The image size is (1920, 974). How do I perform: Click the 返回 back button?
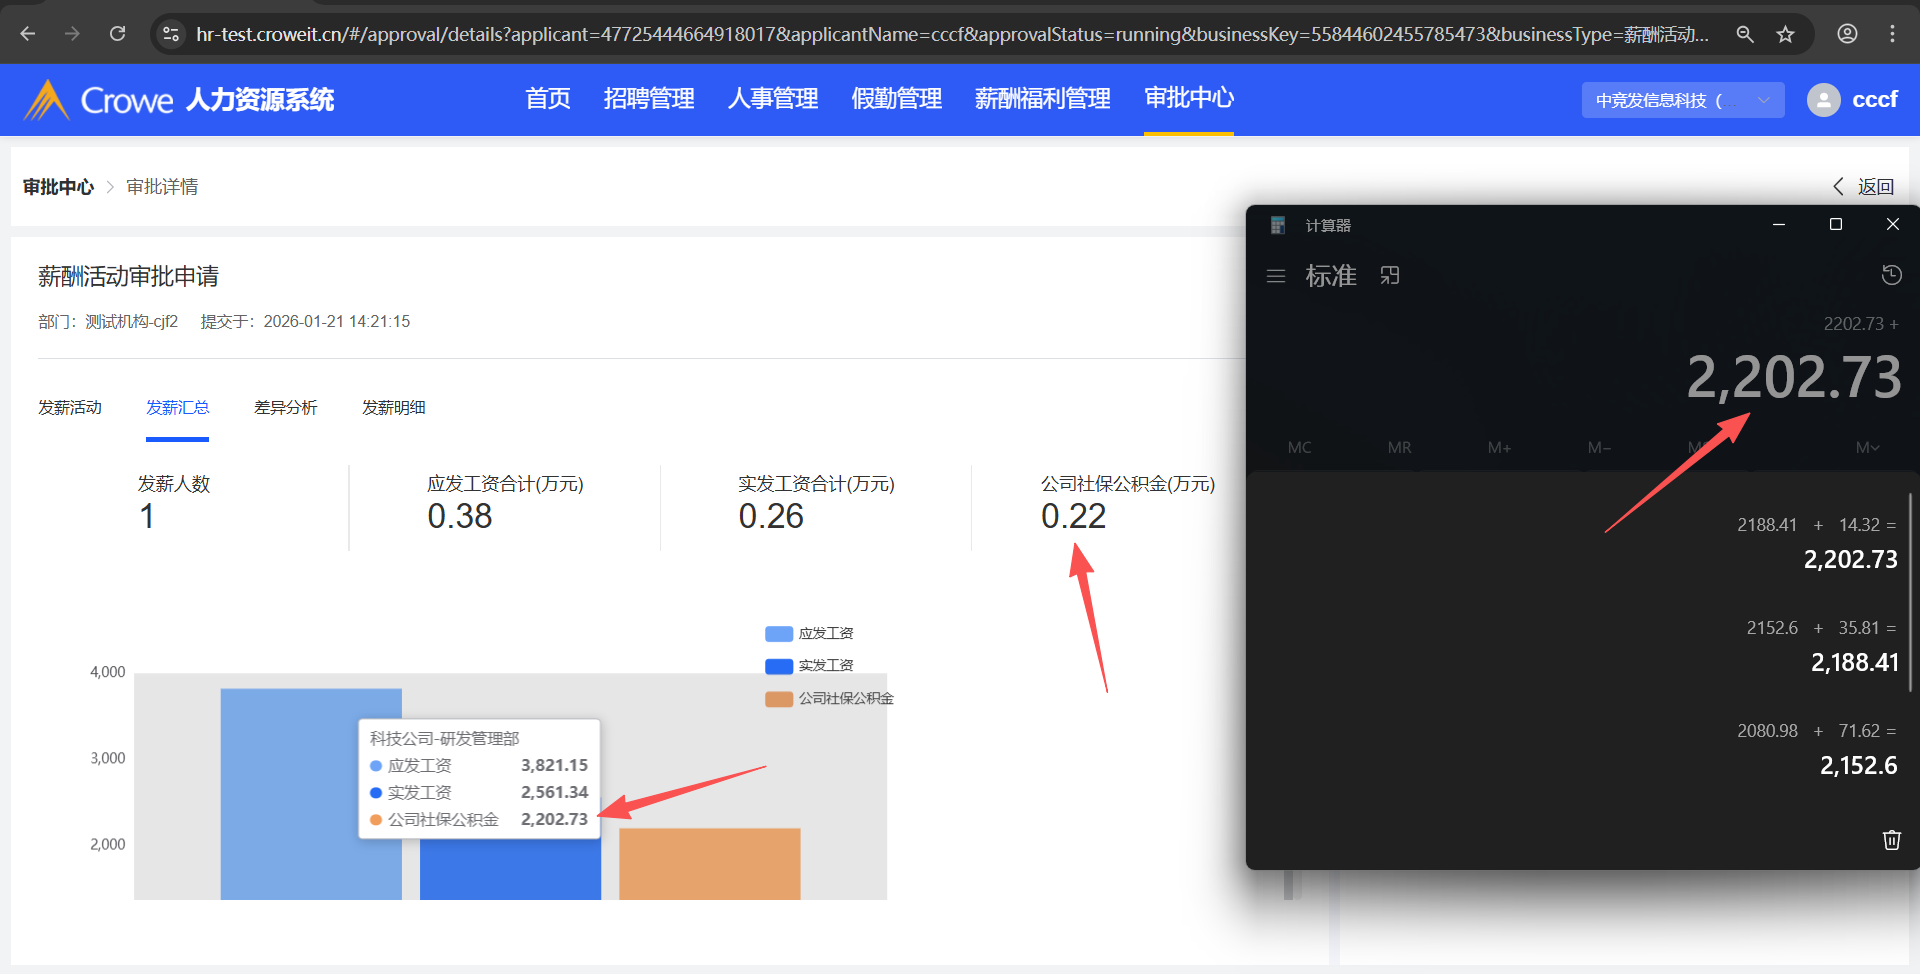(x=1864, y=187)
